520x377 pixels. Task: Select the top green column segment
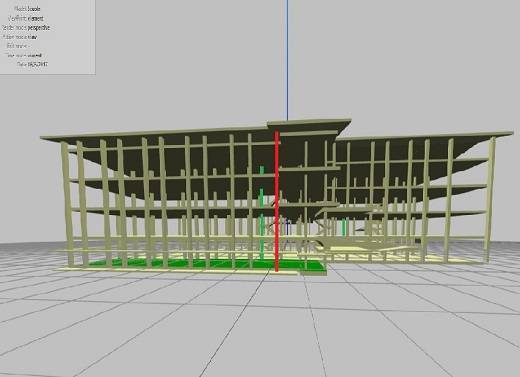pos(262,170)
